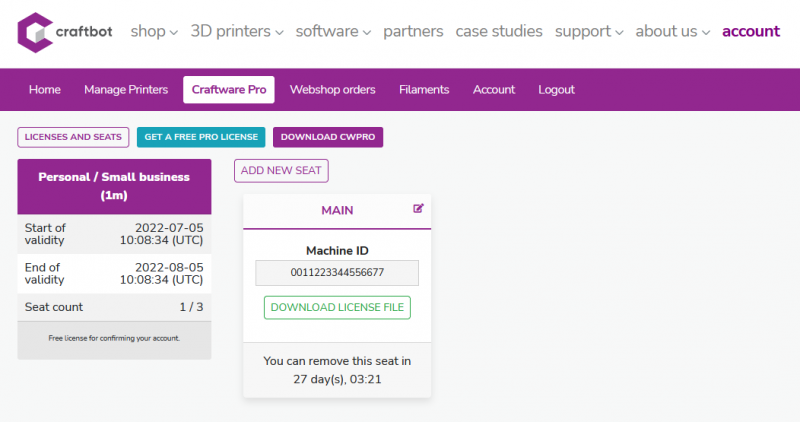Expand the shop dropdown menu
Image resolution: width=800 pixels, height=422 pixels.
154,31
